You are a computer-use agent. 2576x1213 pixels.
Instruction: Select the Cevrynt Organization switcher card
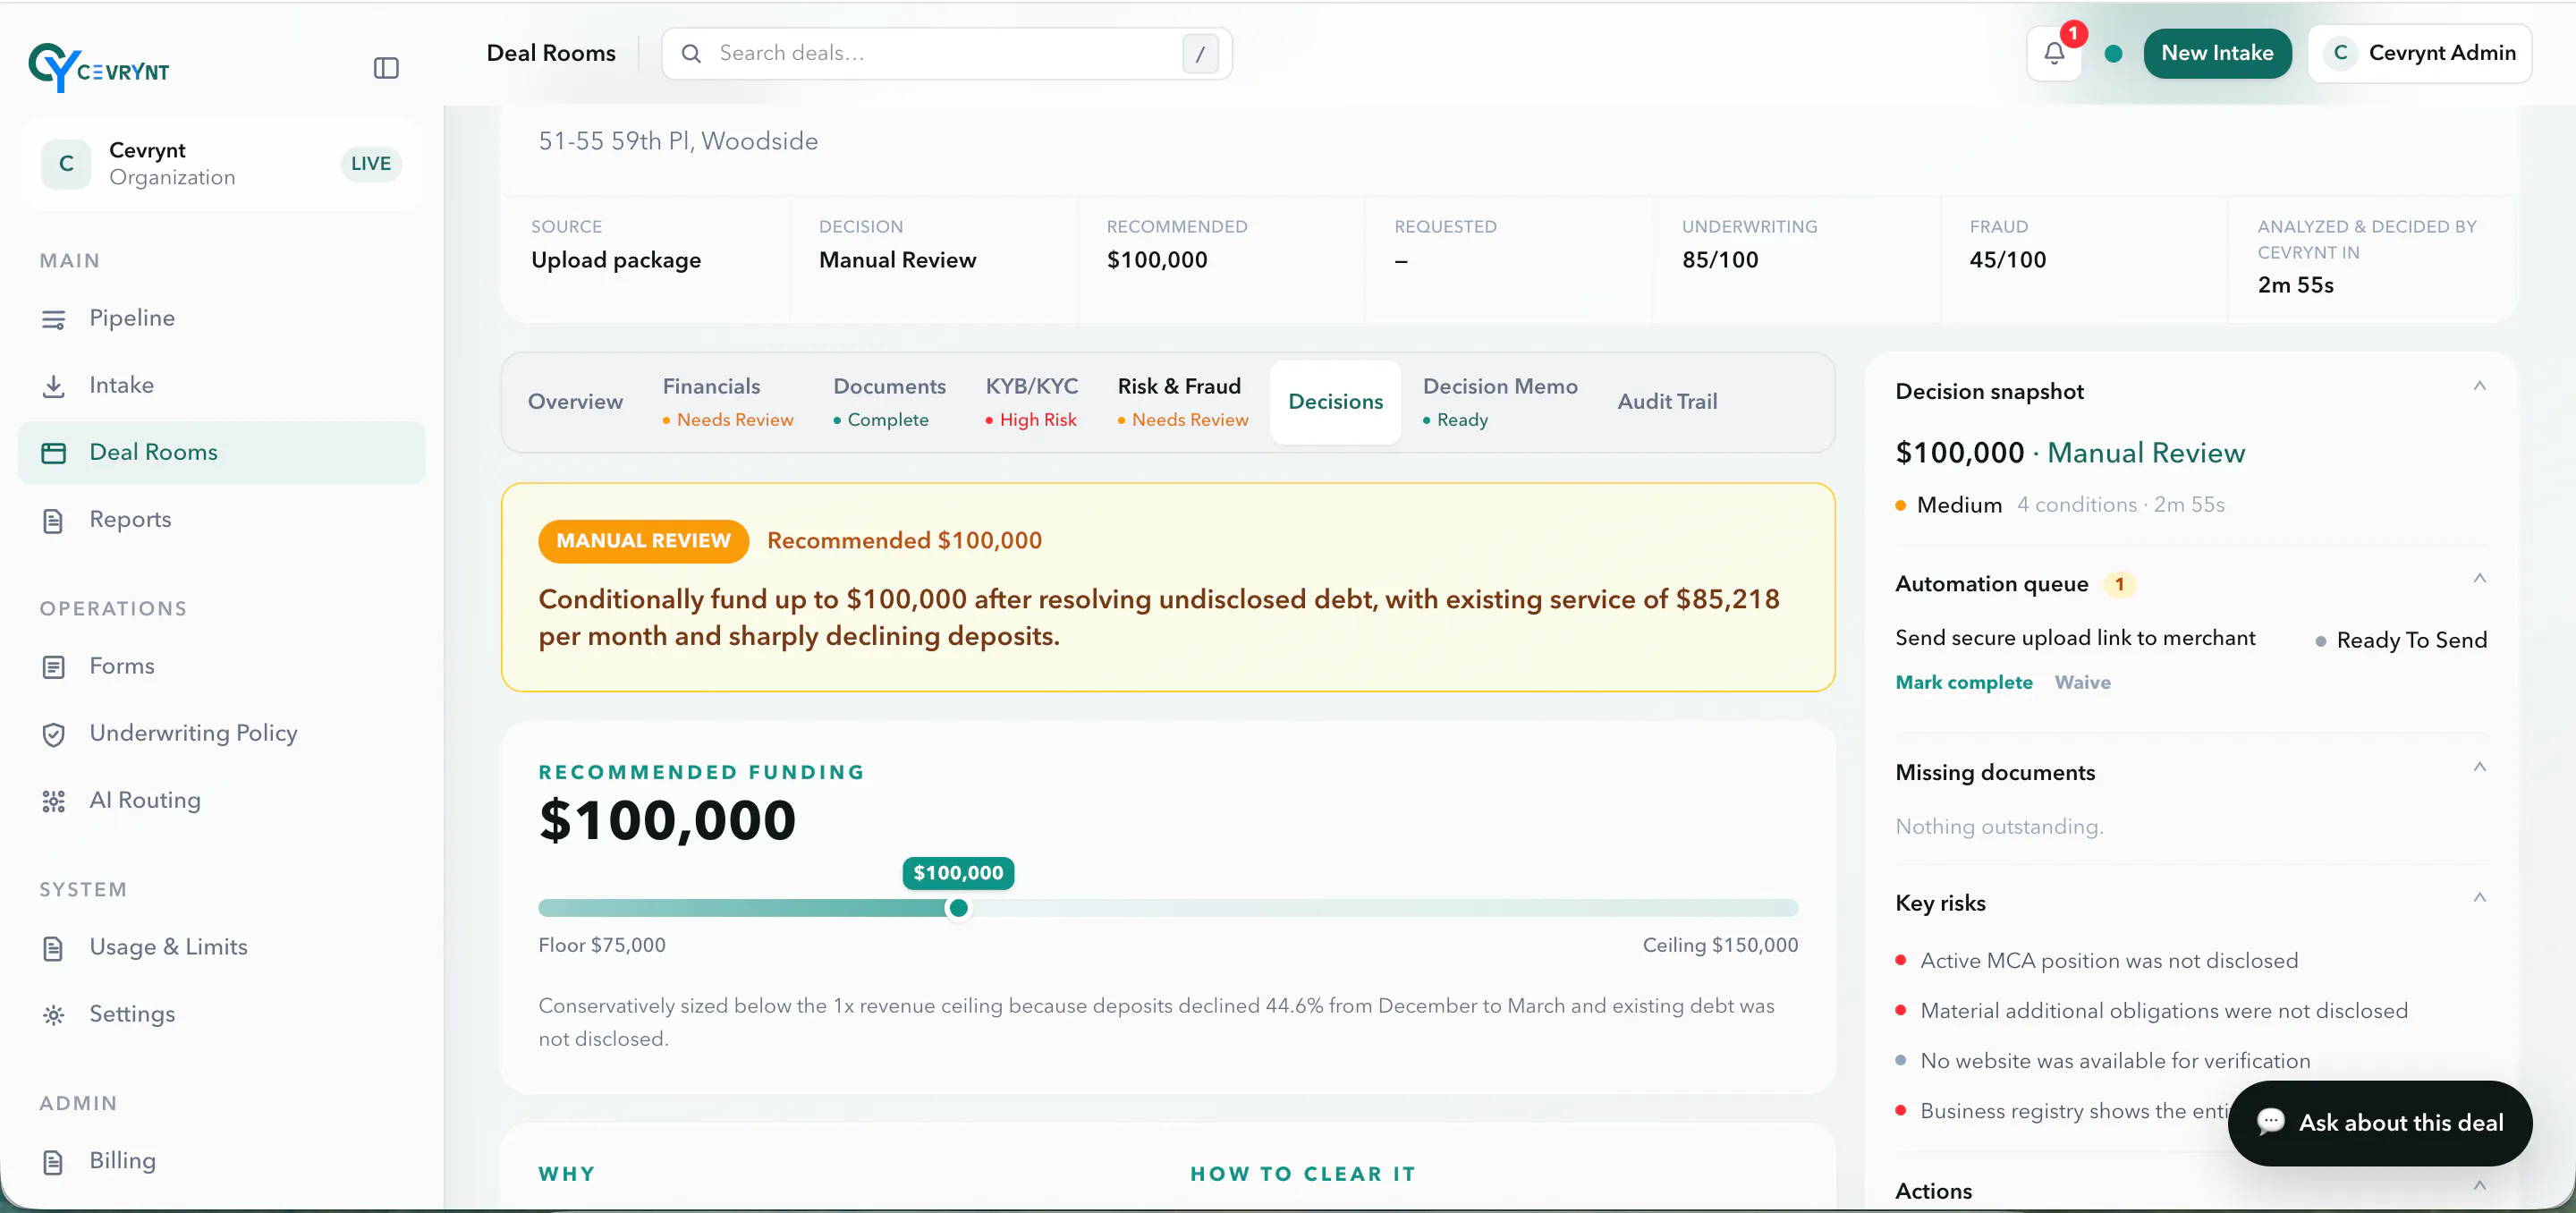coord(221,164)
